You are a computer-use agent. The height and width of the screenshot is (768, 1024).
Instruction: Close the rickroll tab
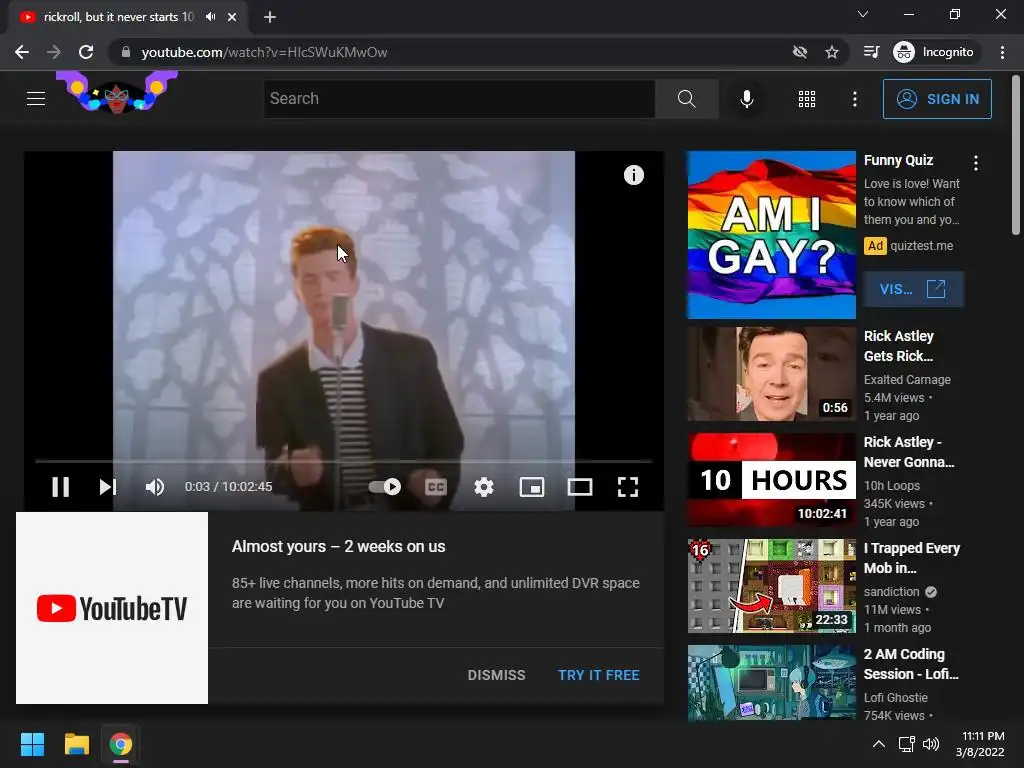click(232, 17)
